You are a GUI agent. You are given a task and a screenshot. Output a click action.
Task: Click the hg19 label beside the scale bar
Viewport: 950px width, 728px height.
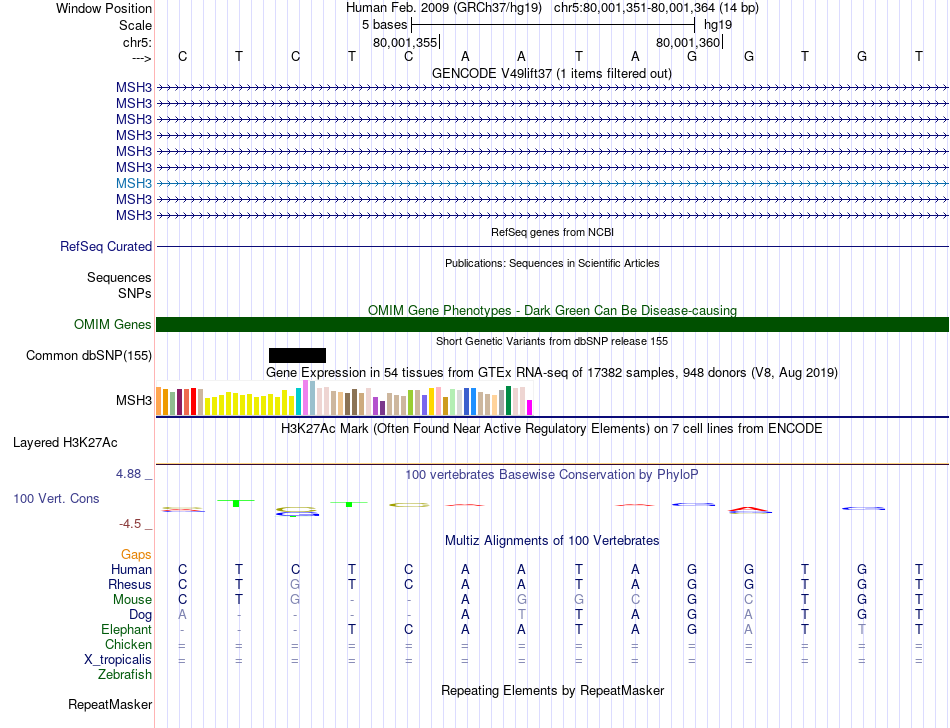tap(718, 25)
